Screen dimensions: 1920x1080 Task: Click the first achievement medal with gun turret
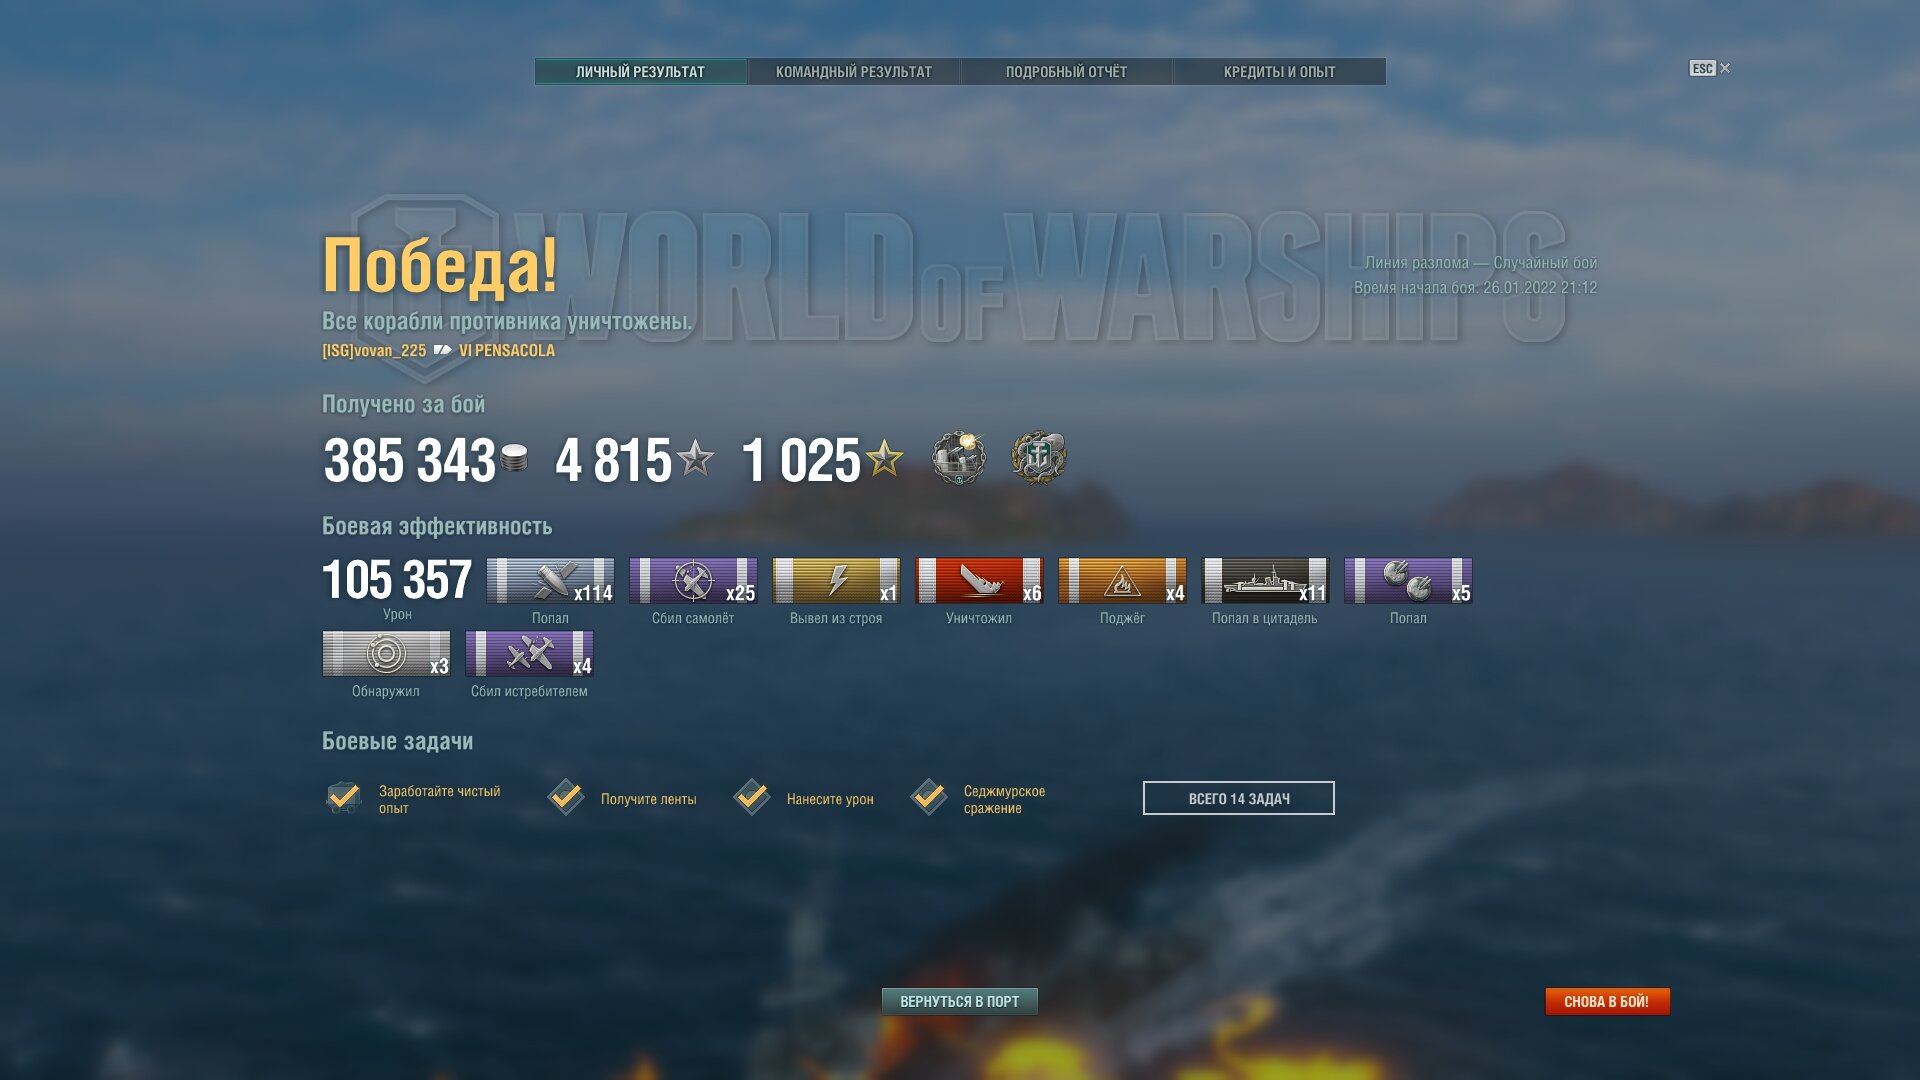959,458
